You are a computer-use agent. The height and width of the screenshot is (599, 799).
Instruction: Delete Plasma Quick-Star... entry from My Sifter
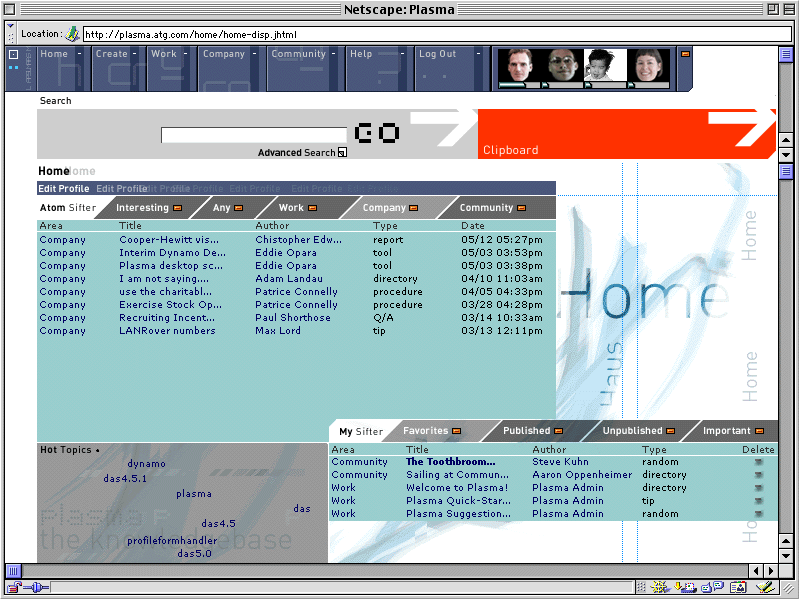[x=759, y=501]
